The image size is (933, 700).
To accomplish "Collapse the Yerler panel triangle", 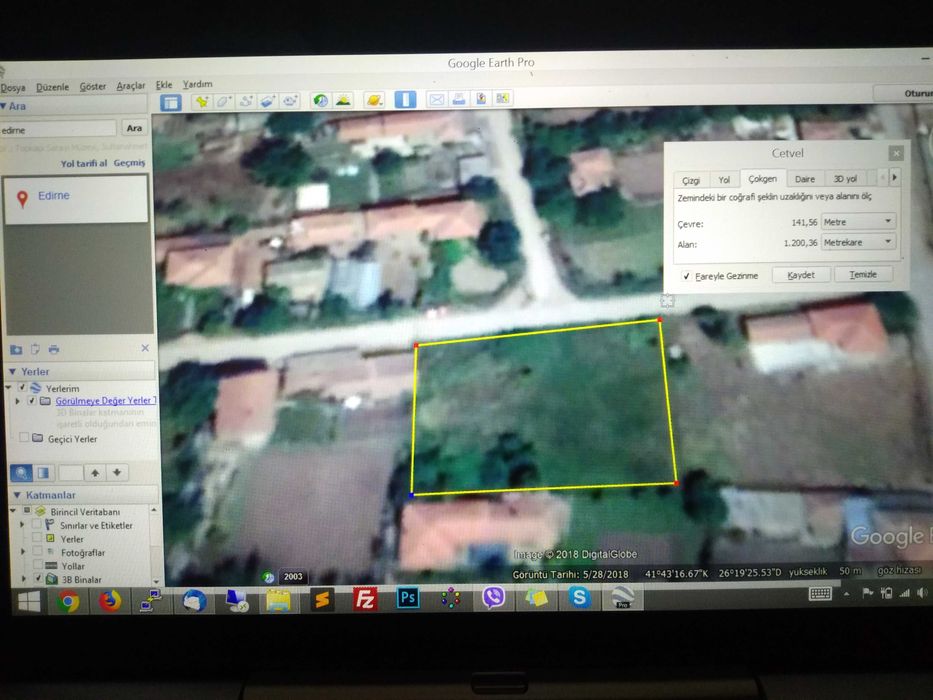I will click(x=12, y=371).
